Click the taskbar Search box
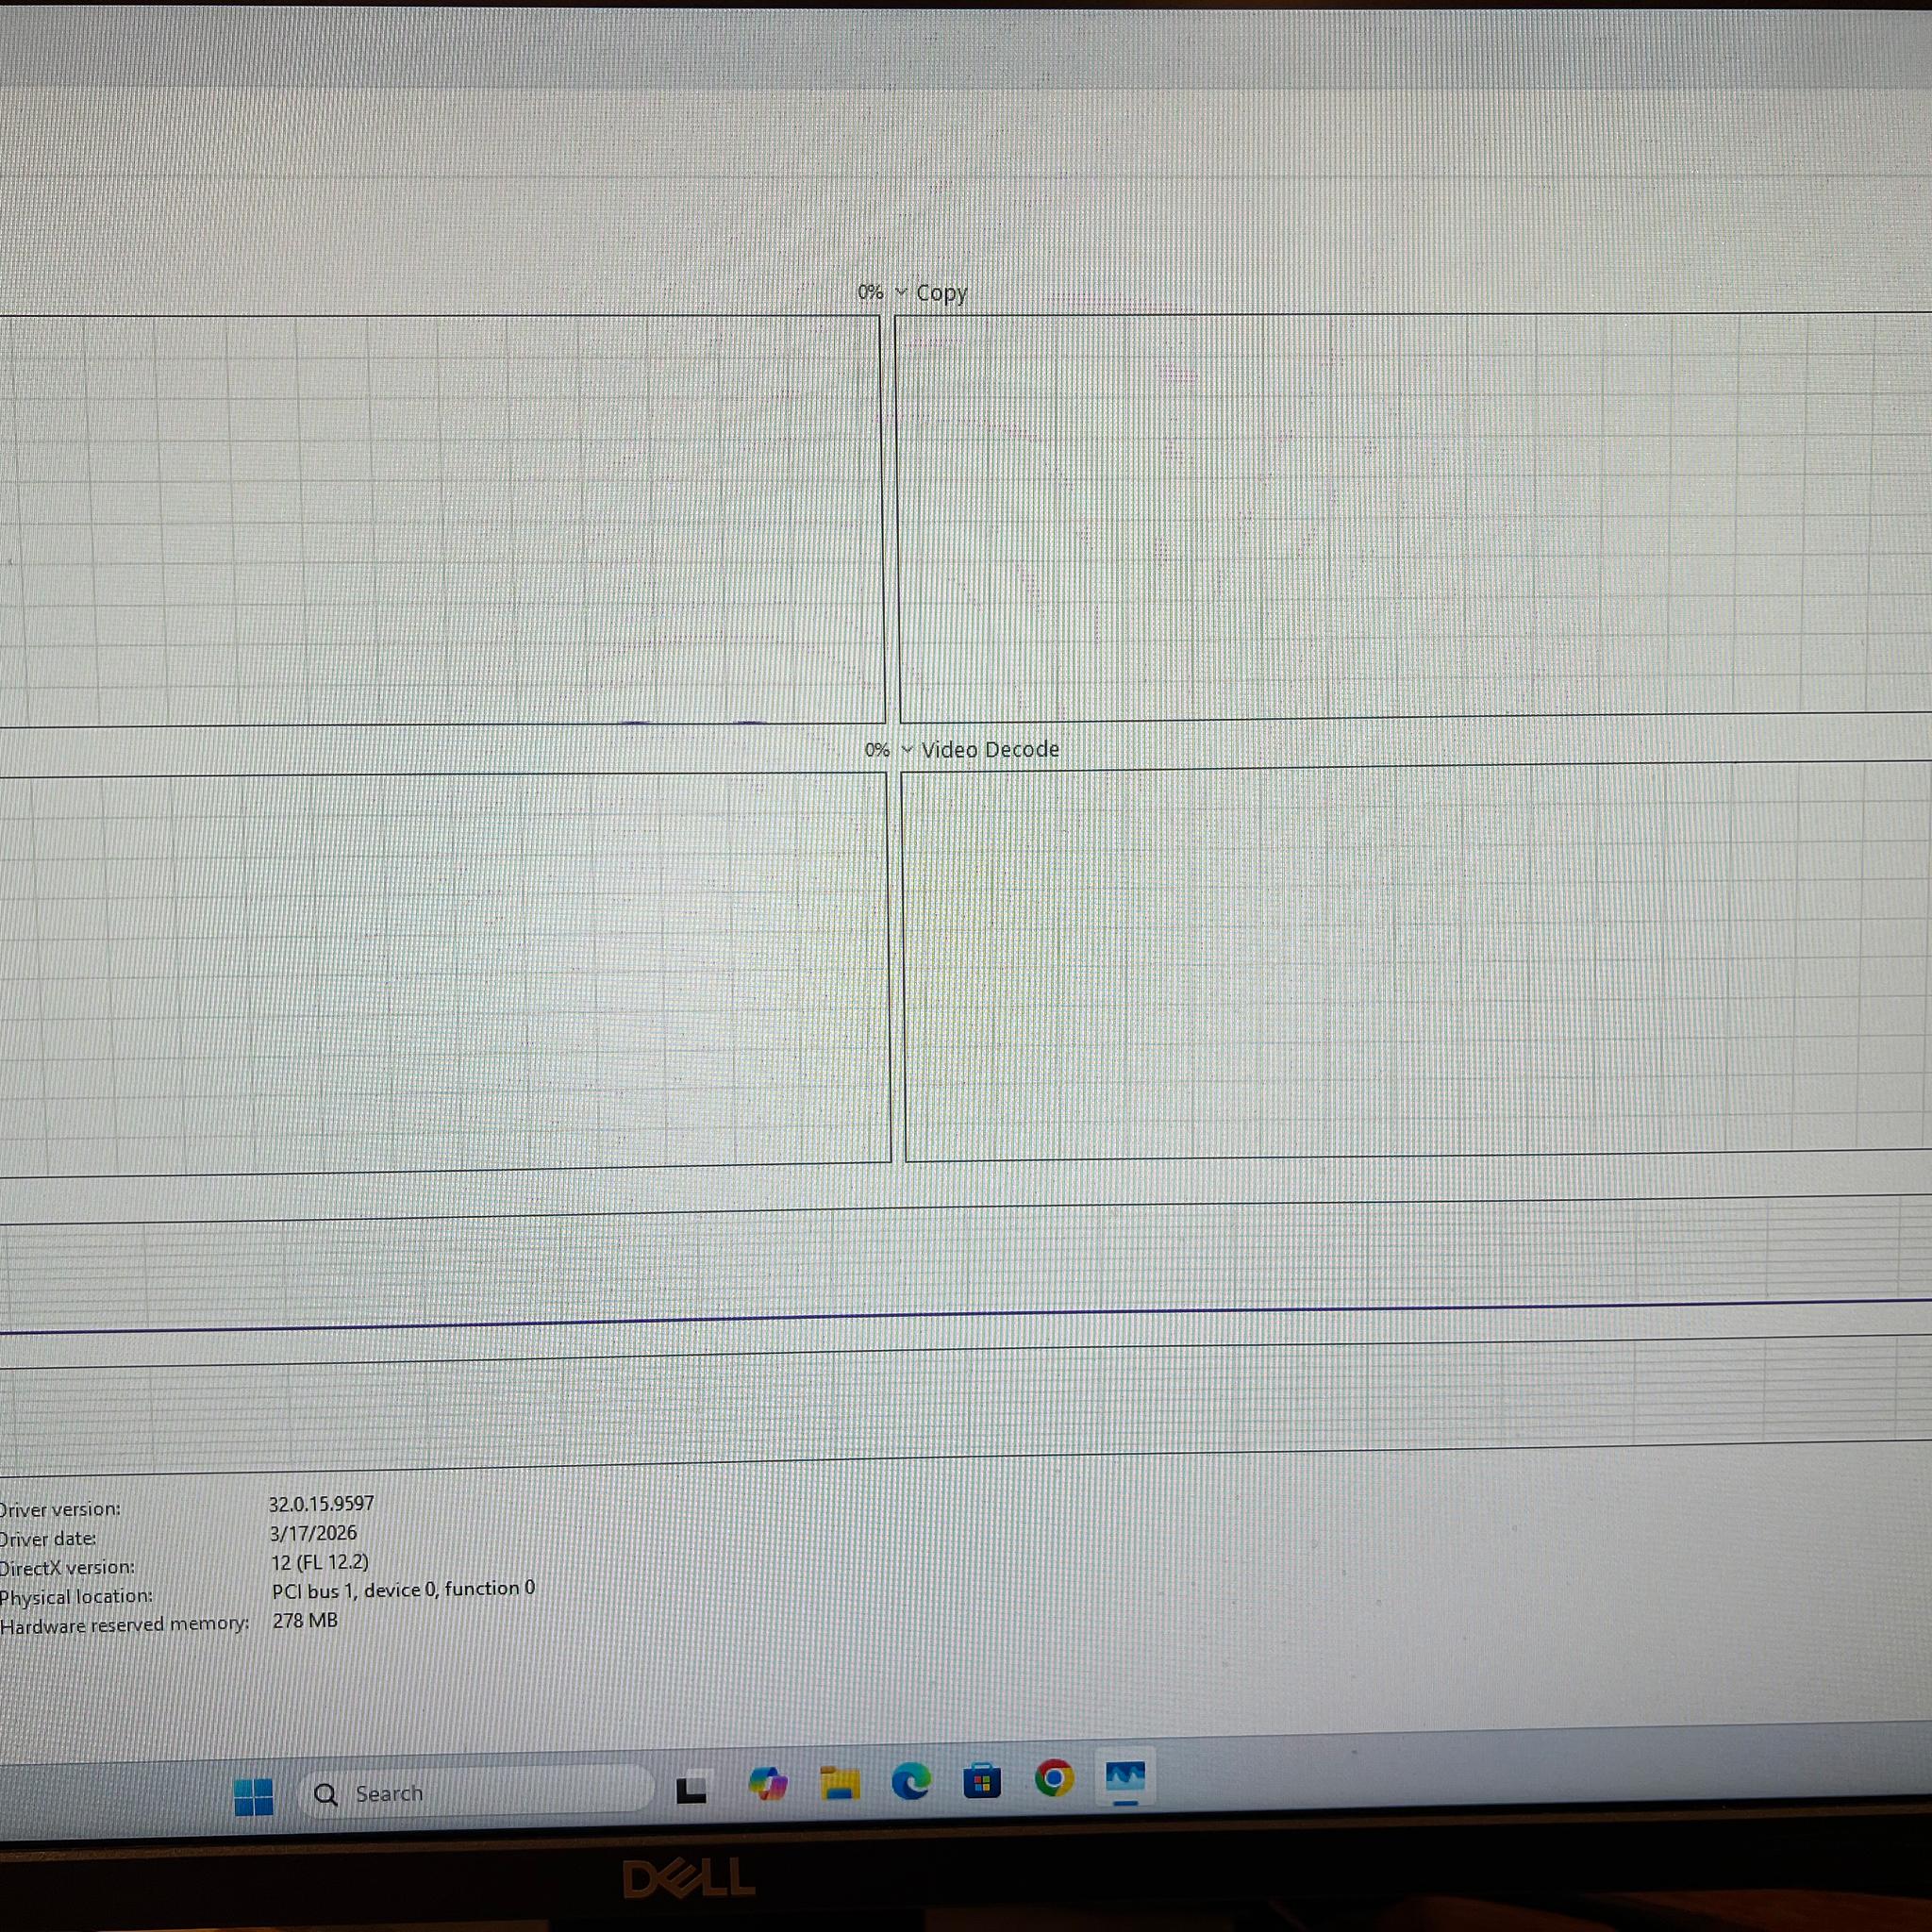This screenshot has height=1932, width=1932. (476, 1793)
